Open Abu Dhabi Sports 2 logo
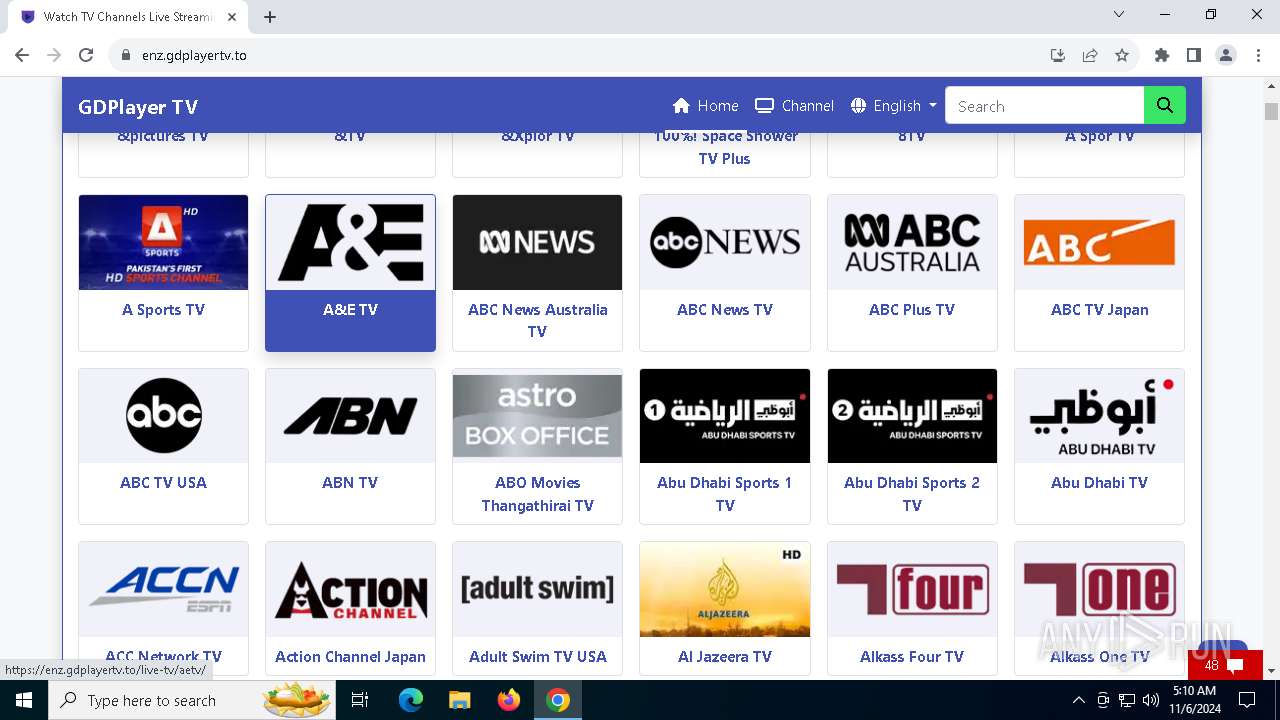This screenshot has height=720, width=1280. point(912,415)
